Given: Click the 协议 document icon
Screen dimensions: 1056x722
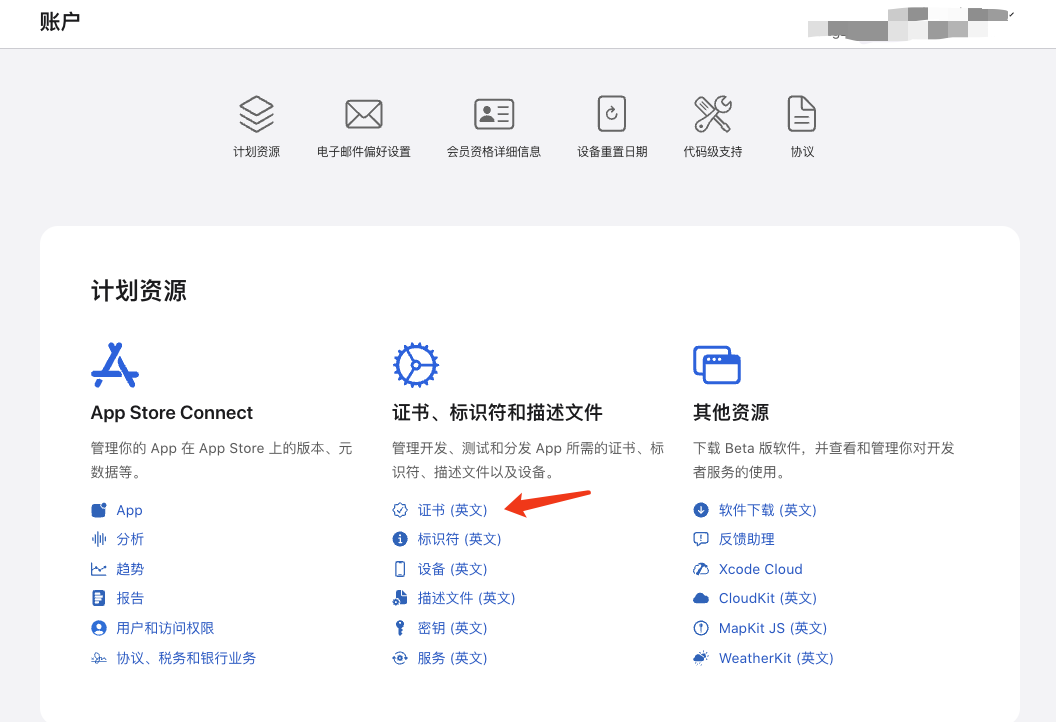Looking at the screenshot, I should point(802,114).
